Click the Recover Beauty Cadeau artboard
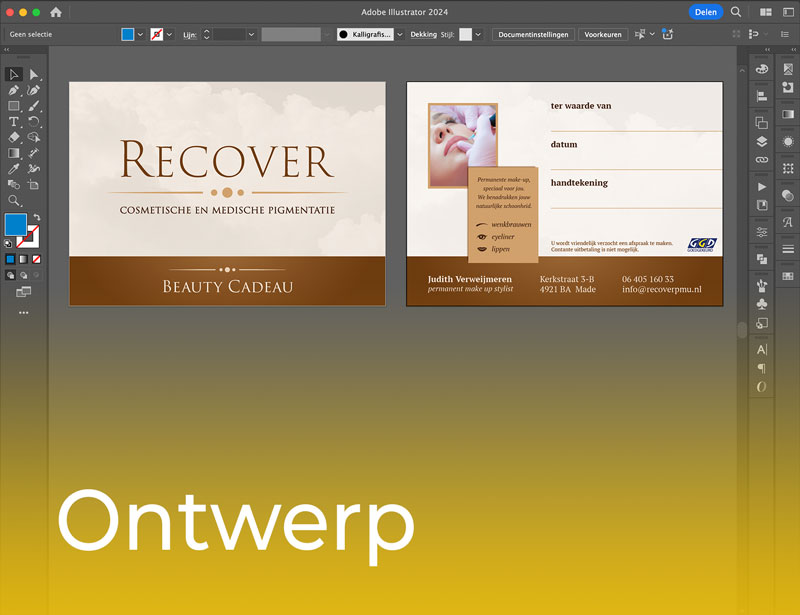Viewport: 800px width, 615px height. pyautogui.click(x=228, y=194)
